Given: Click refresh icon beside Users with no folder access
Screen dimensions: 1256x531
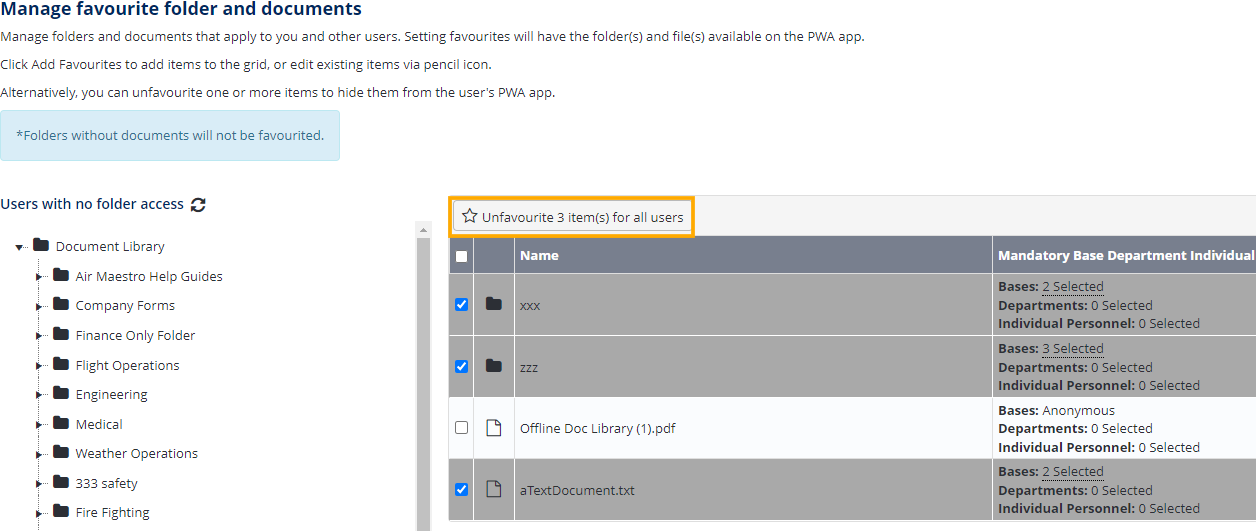Looking at the screenshot, I should (x=198, y=204).
